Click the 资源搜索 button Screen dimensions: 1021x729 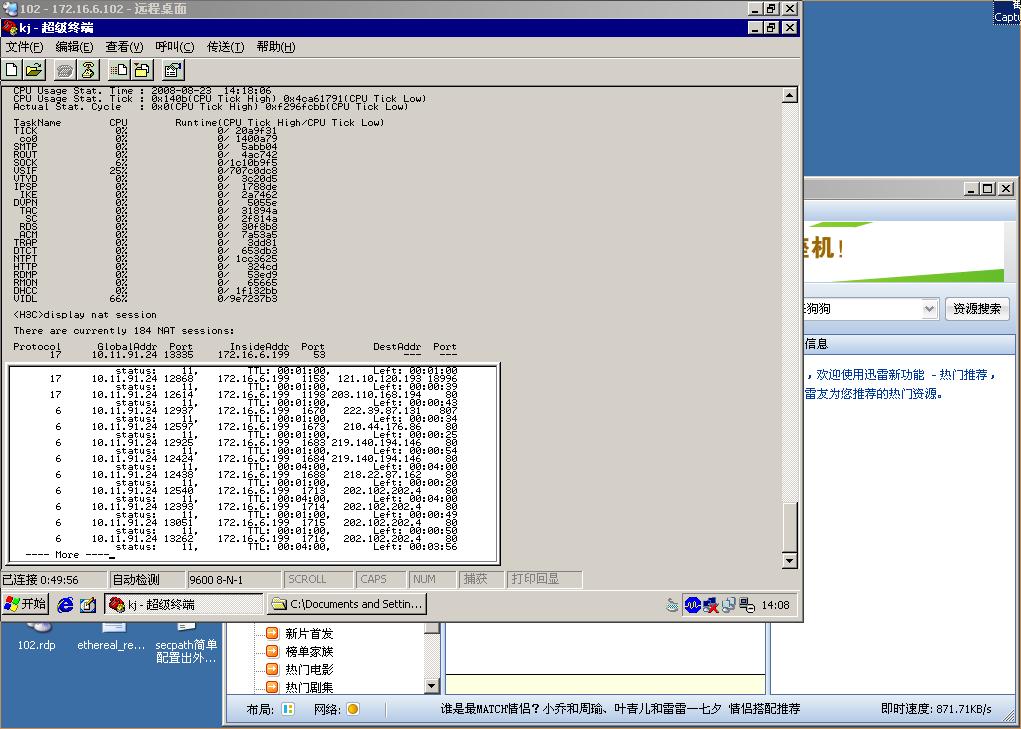coord(977,309)
